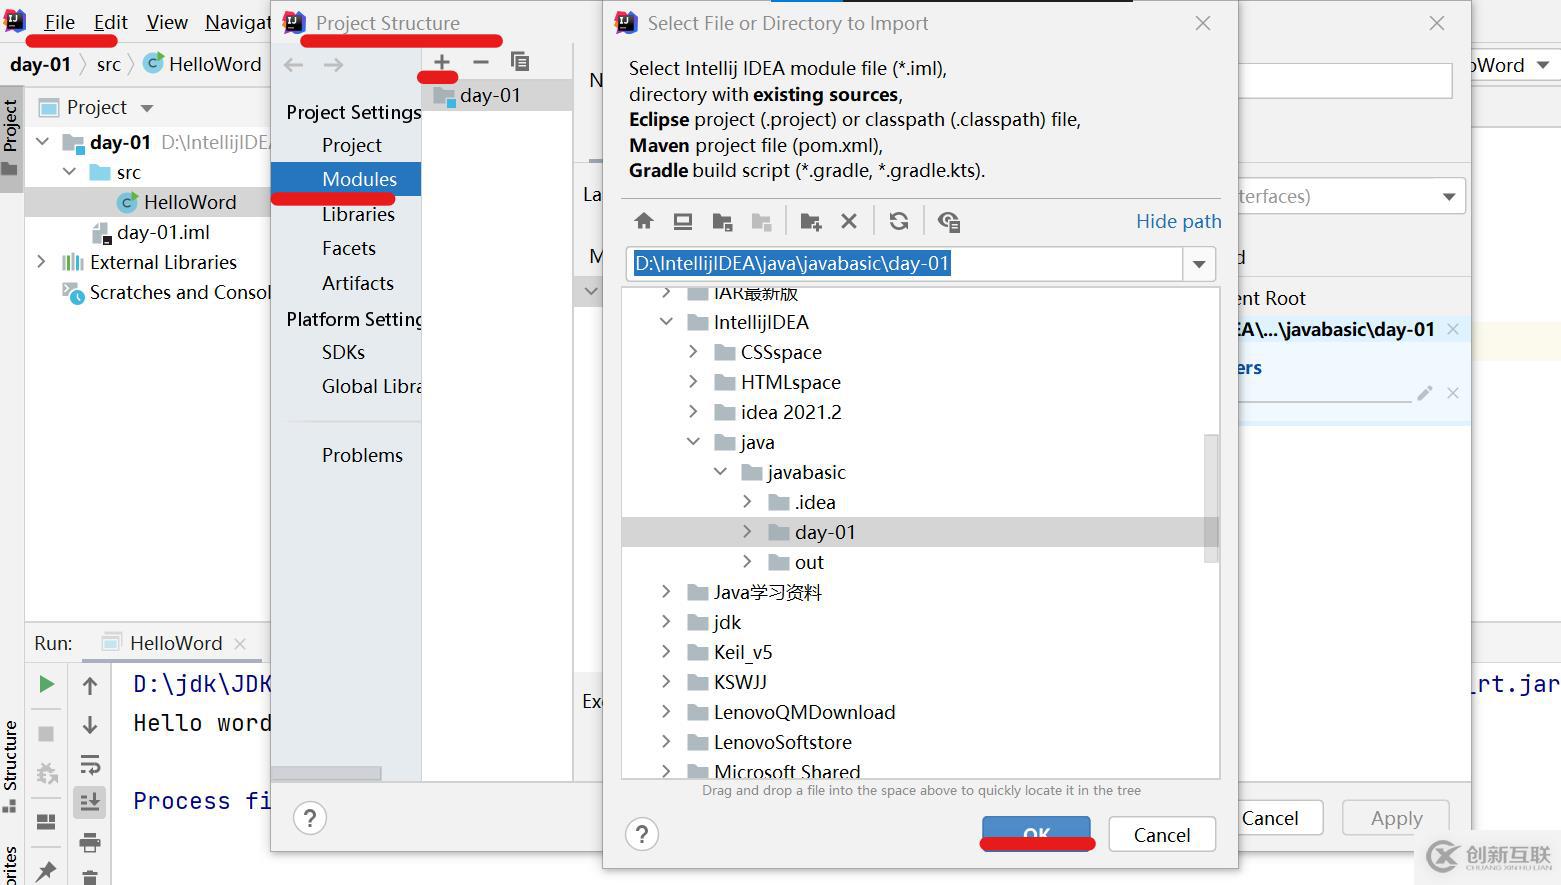
Task: Select the Keil_v5 folder in chooser
Action: click(743, 652)
